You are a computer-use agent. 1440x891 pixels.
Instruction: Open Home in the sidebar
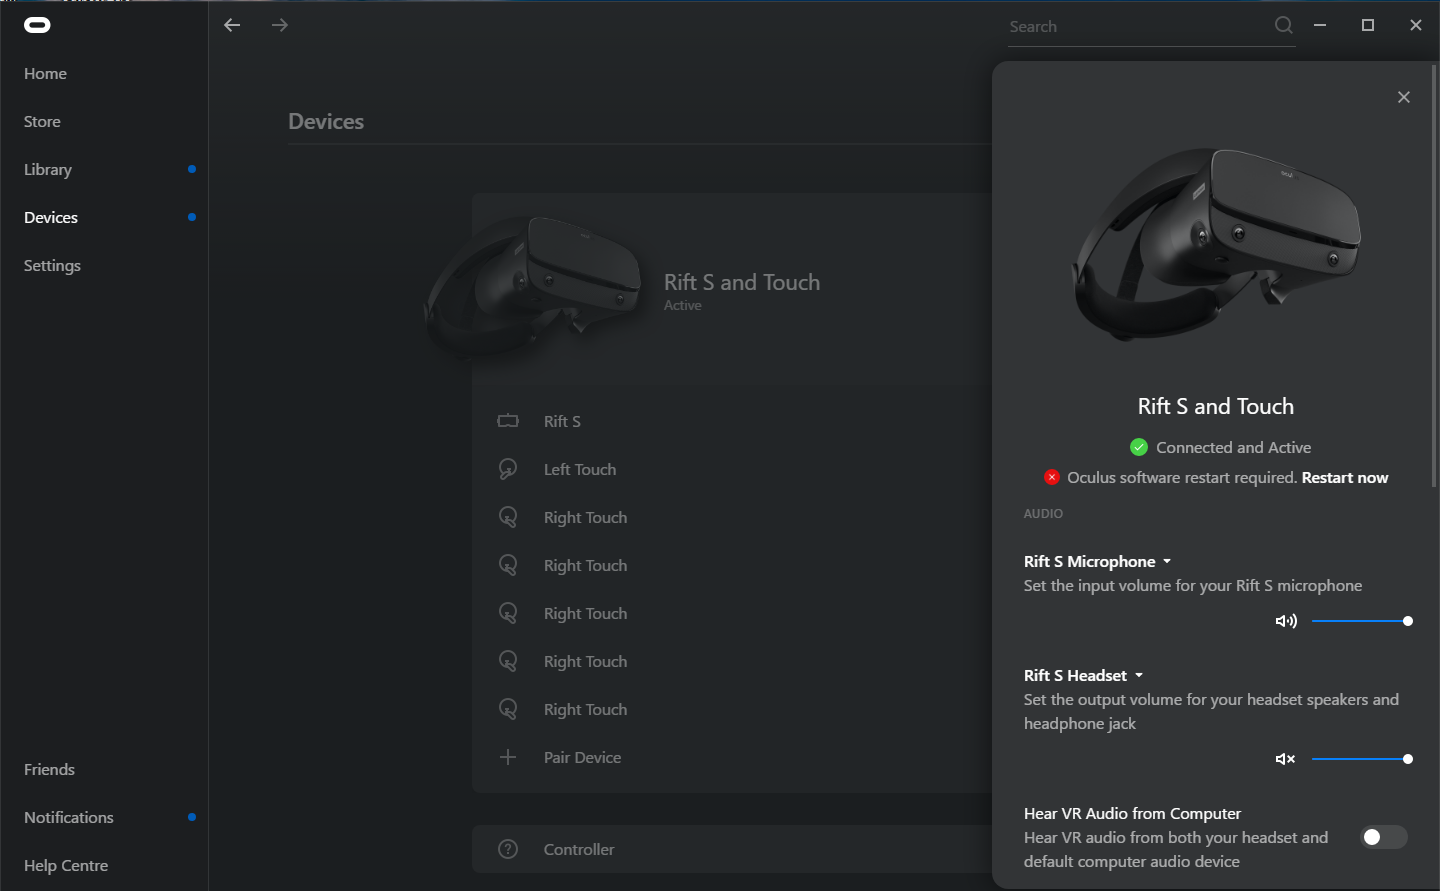[x=45, y=73]
